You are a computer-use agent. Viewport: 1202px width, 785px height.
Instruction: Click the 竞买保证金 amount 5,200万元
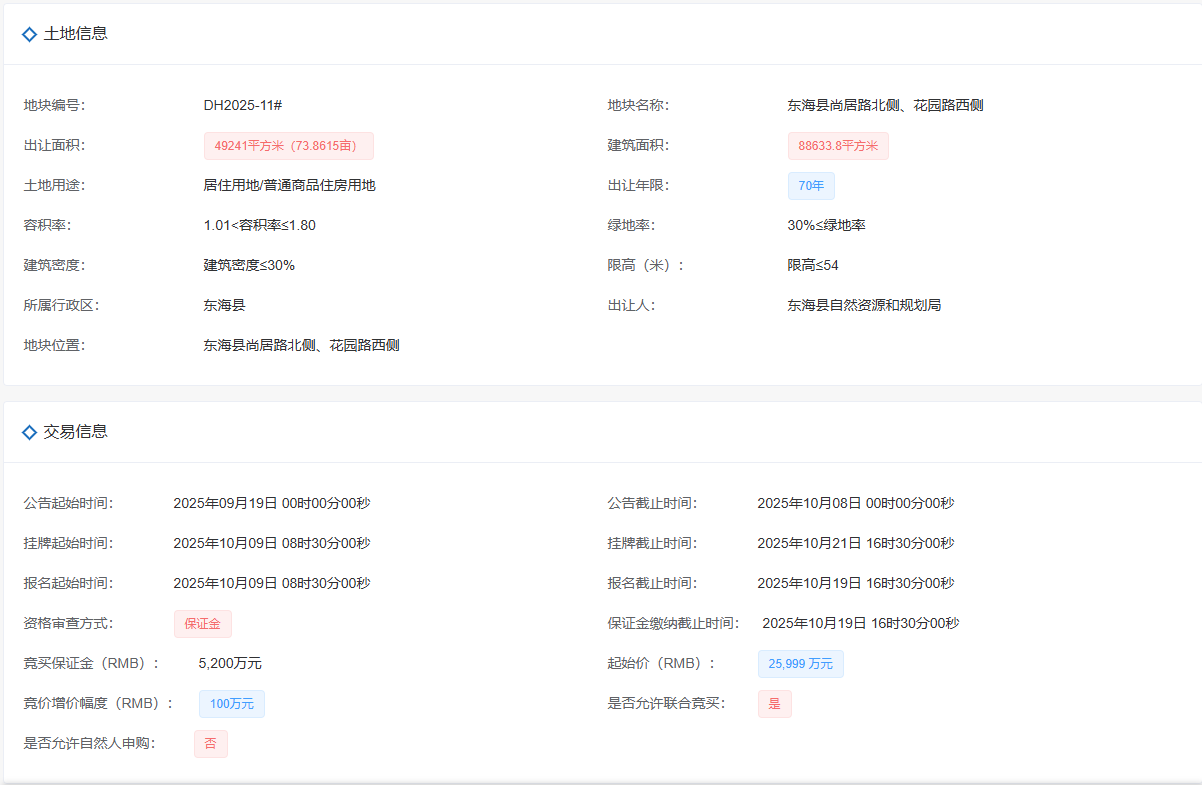tap(230, 662)
